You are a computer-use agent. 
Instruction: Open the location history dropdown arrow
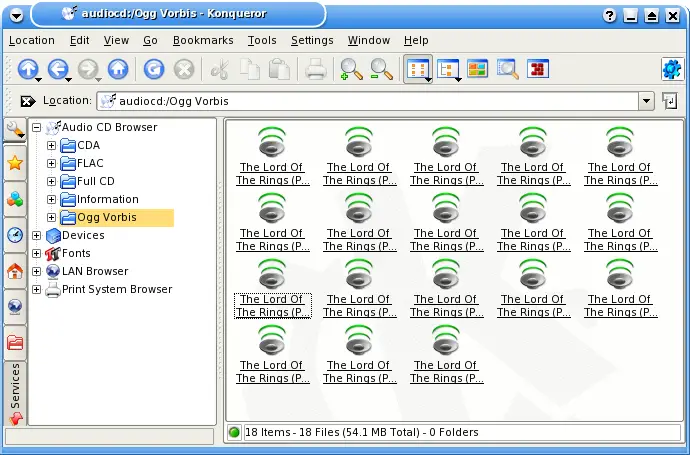[646, 101]
